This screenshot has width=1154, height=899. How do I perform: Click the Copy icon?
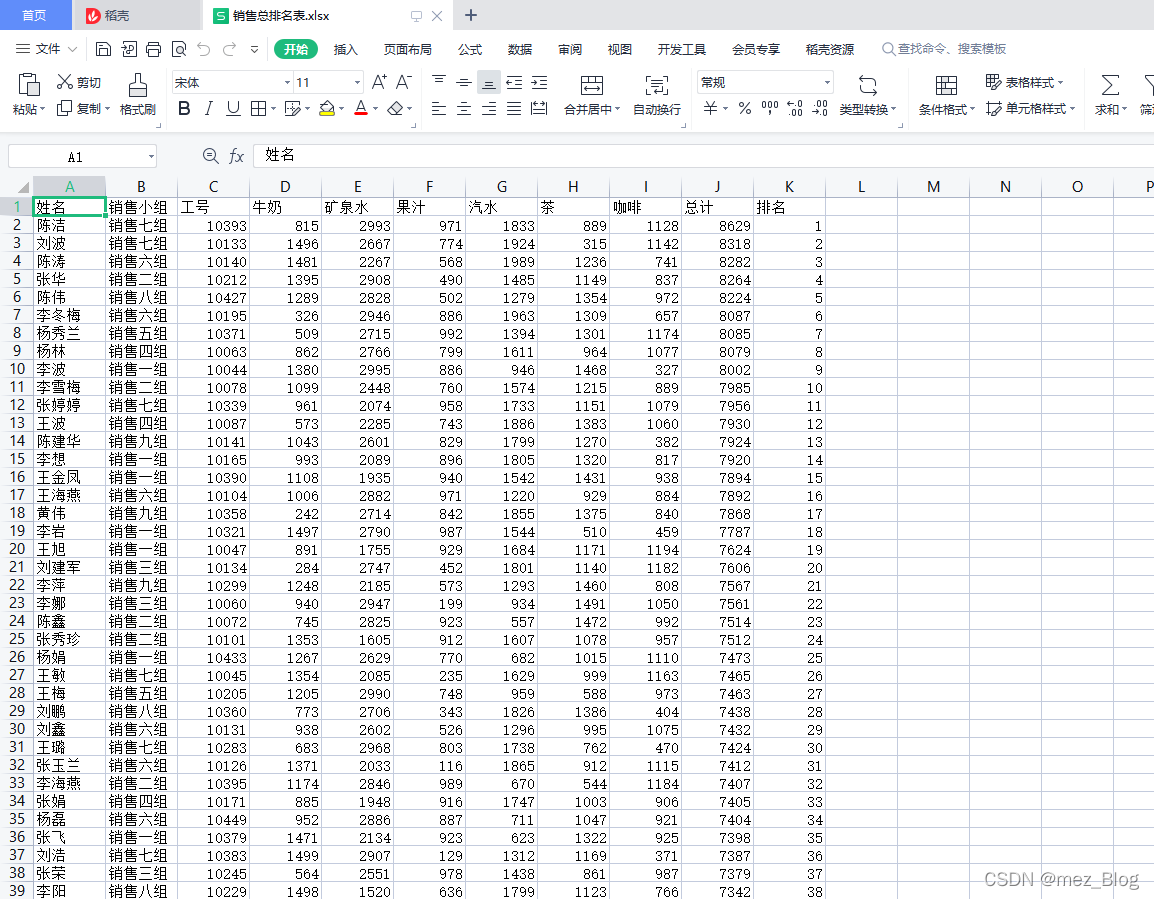(x=65, y=108)
